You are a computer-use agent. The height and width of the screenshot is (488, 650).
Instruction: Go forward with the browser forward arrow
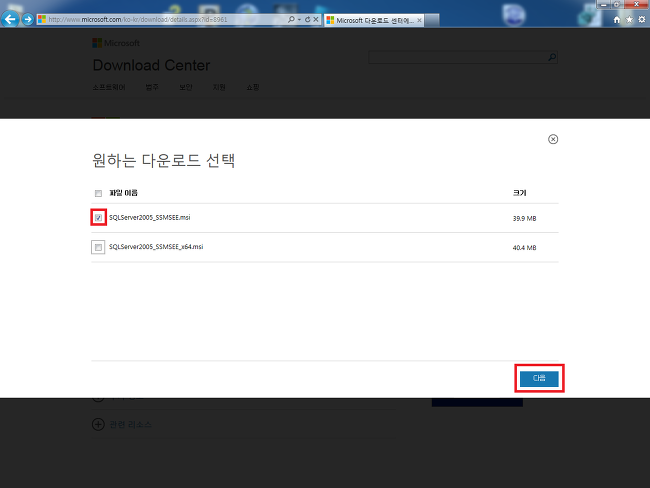[x=27, y=19]
